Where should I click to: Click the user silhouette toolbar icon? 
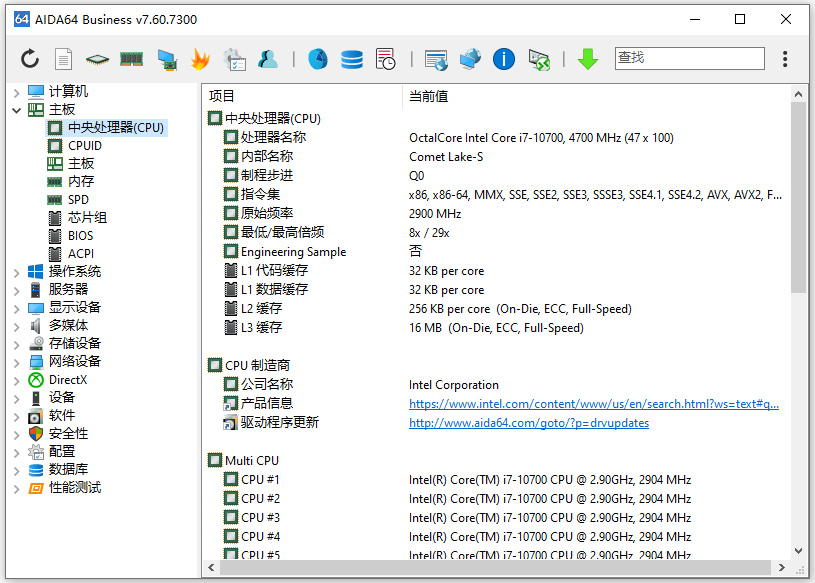pyautogui.click(x=268, y=59)
